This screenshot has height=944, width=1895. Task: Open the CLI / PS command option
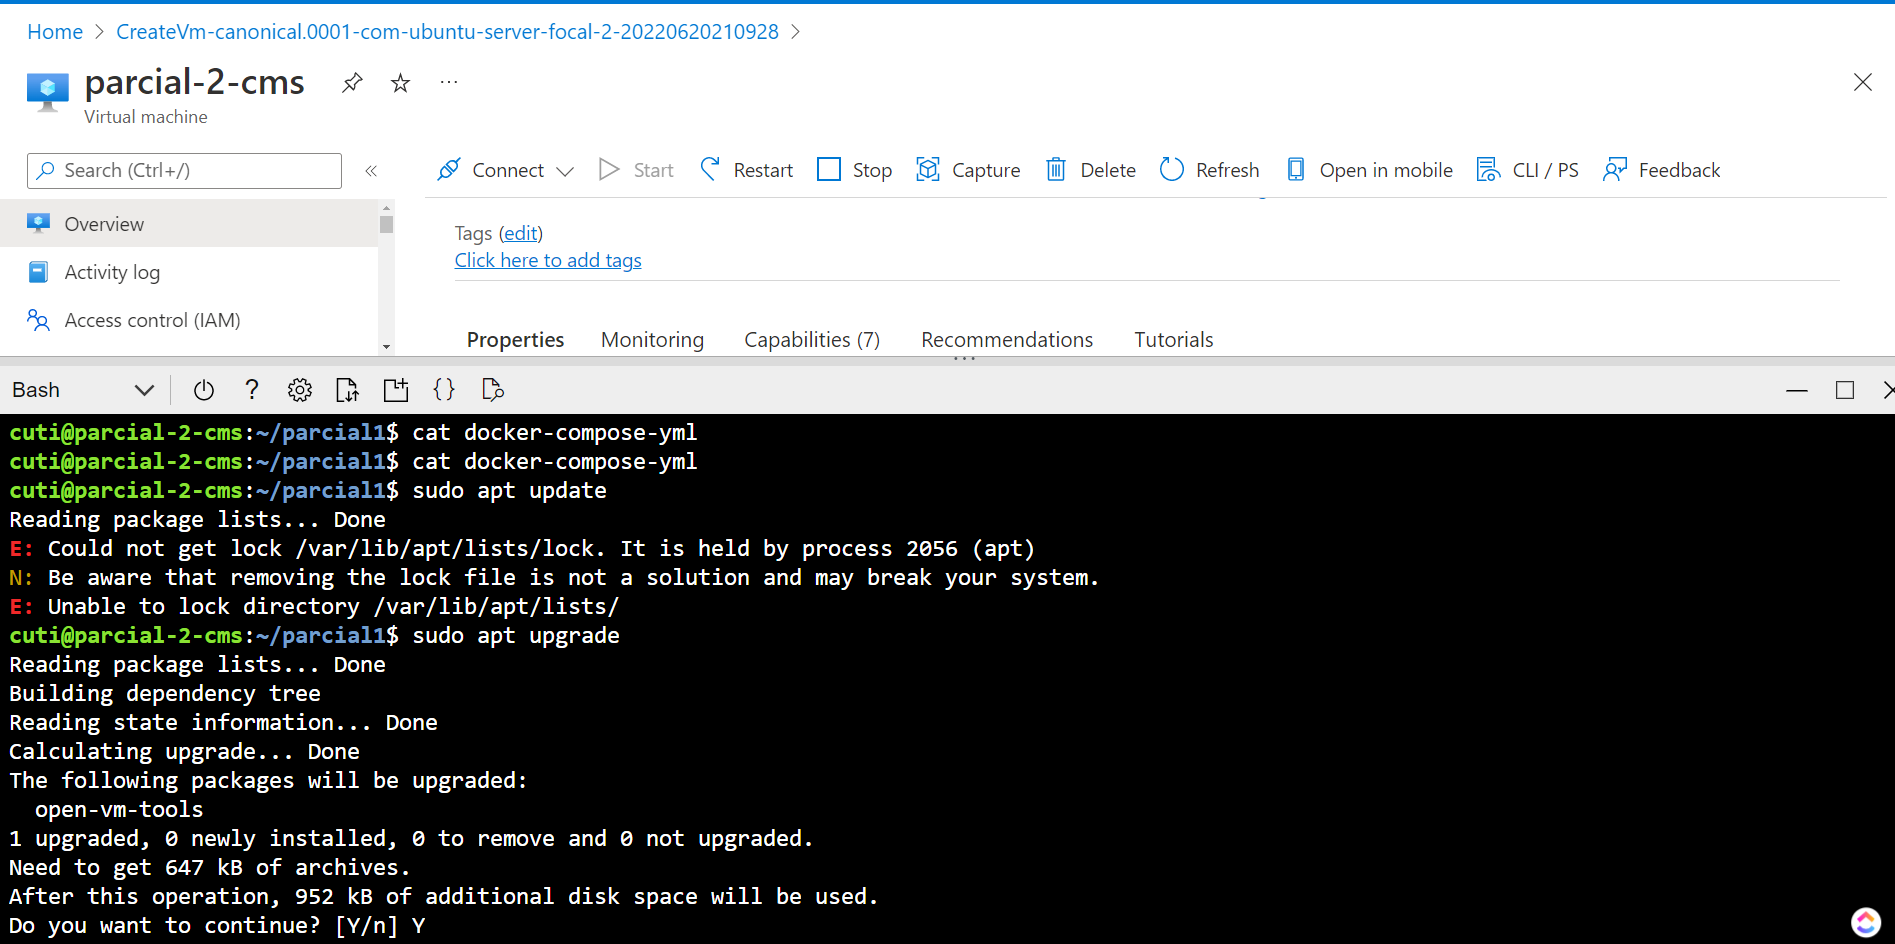click(x=1527, y=170)
